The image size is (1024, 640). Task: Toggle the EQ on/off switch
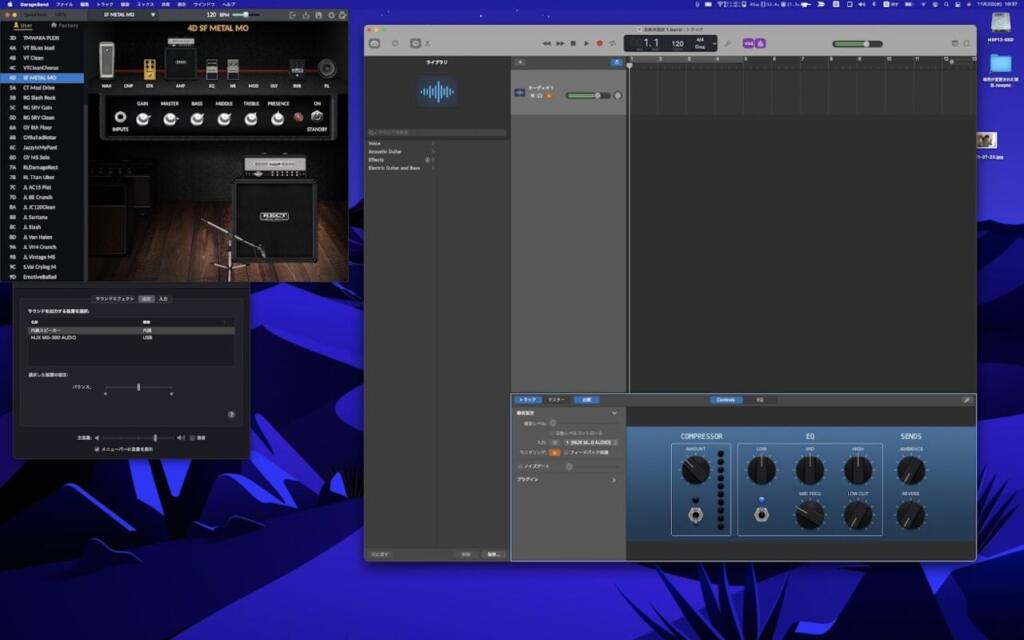click(761, 515)
